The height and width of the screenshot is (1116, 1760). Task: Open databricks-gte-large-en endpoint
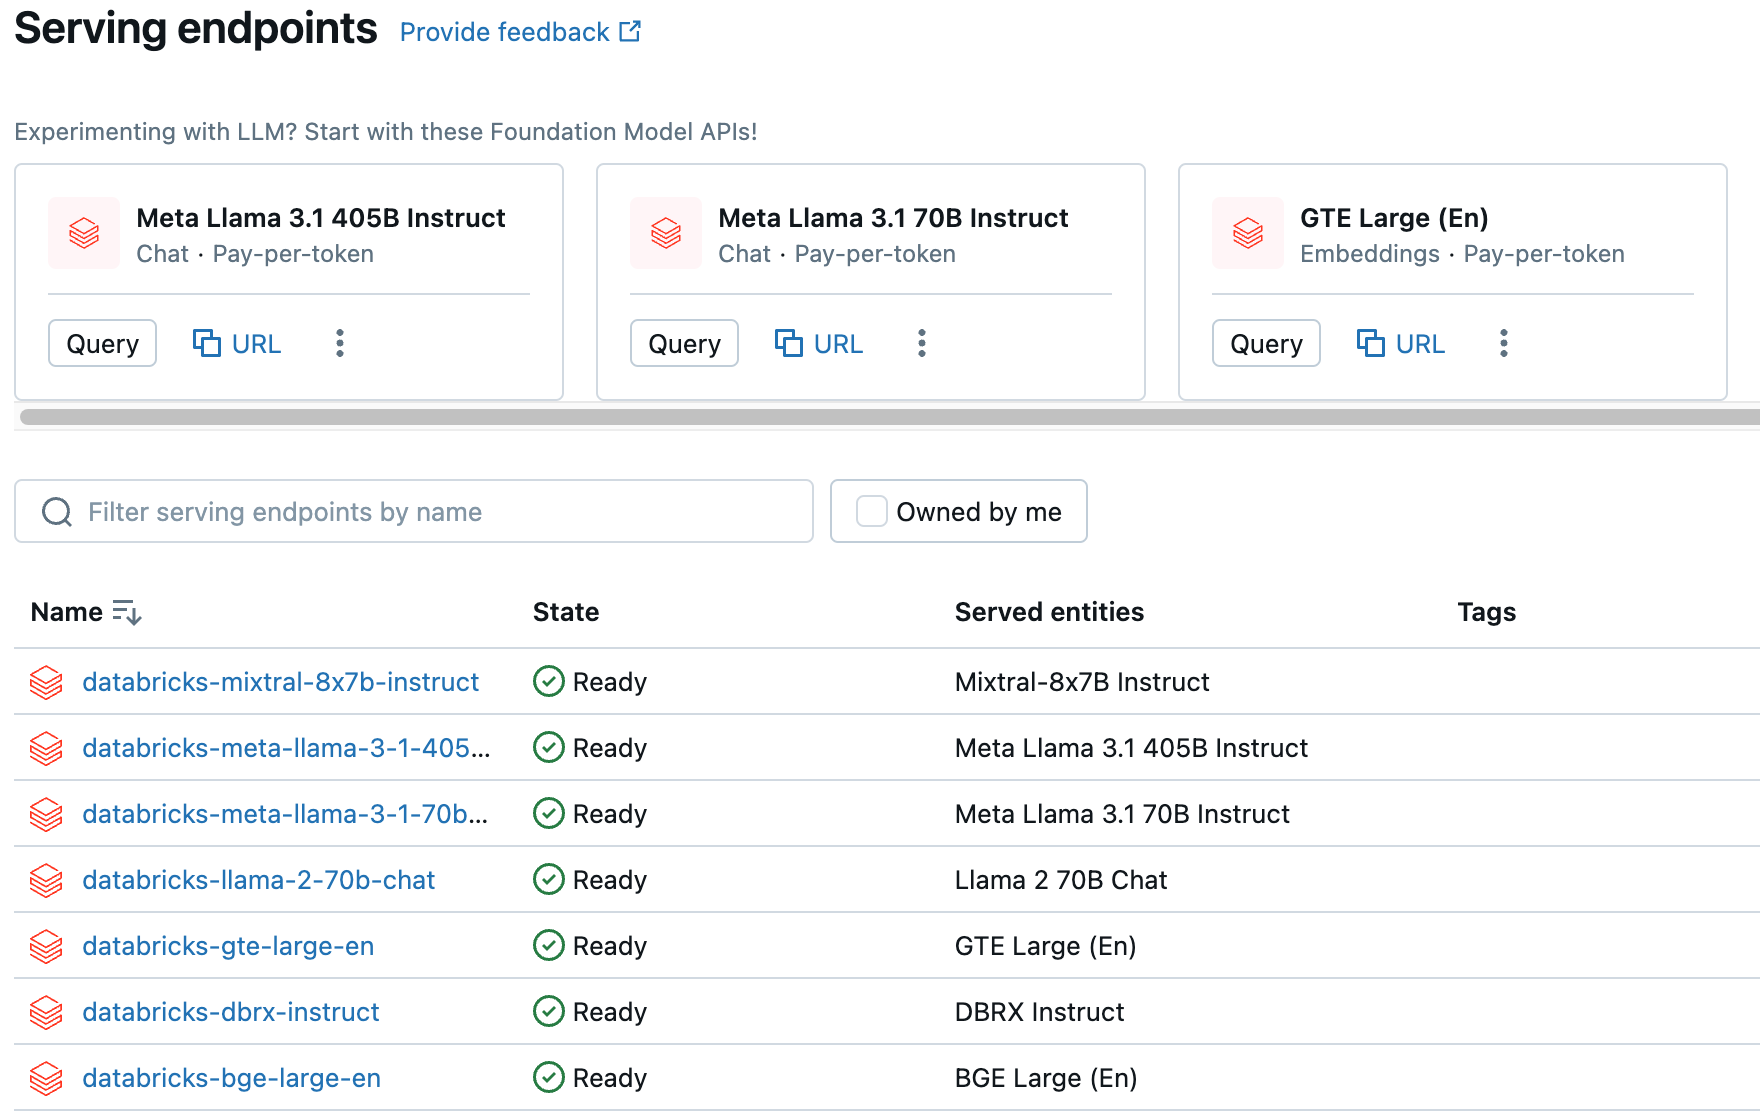[x=228, y=946]
